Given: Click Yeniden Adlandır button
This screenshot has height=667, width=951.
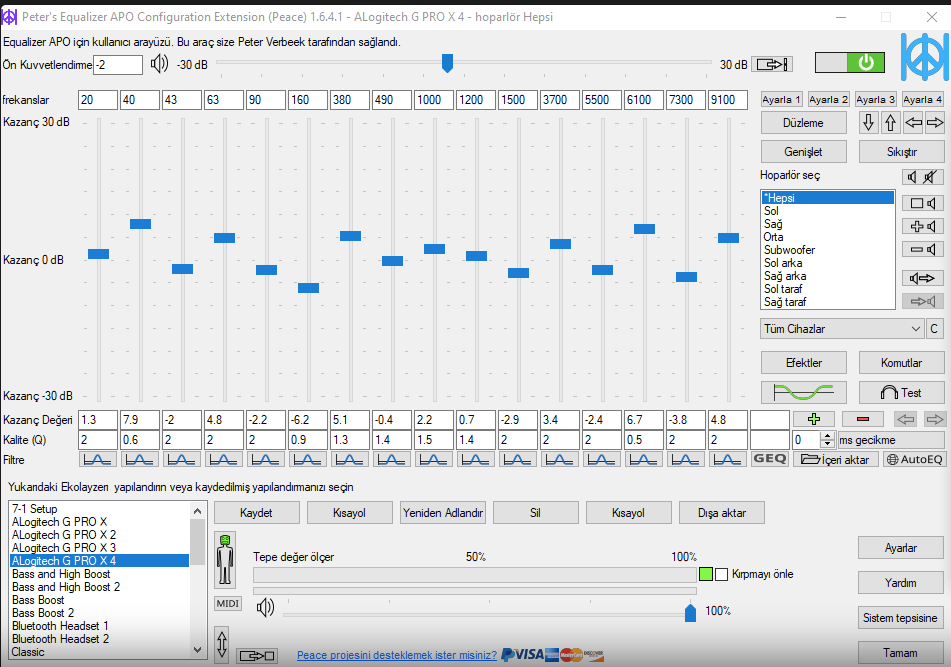Looking at the screenshot, I should click(443, 512).
